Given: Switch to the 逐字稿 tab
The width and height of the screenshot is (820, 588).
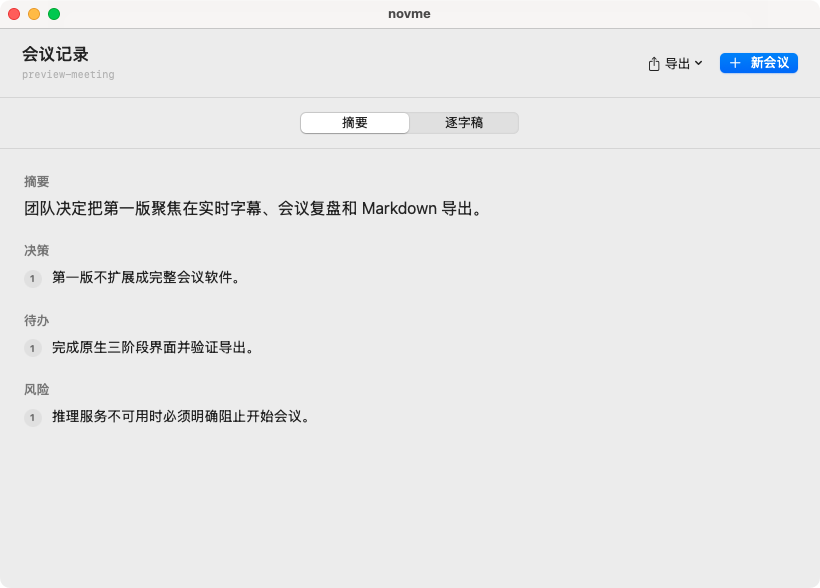Looking at the screenshot, I should pos(464,123).
